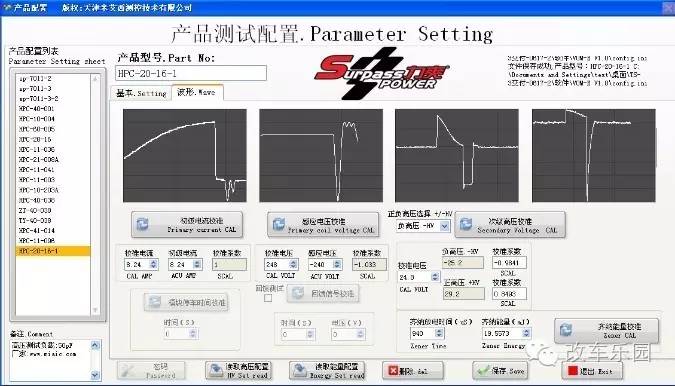Image resolution: width=675 pixels, height=386 pixels.
Task: Click the Comment box scroll-up arrow
Action: point(95,345)
